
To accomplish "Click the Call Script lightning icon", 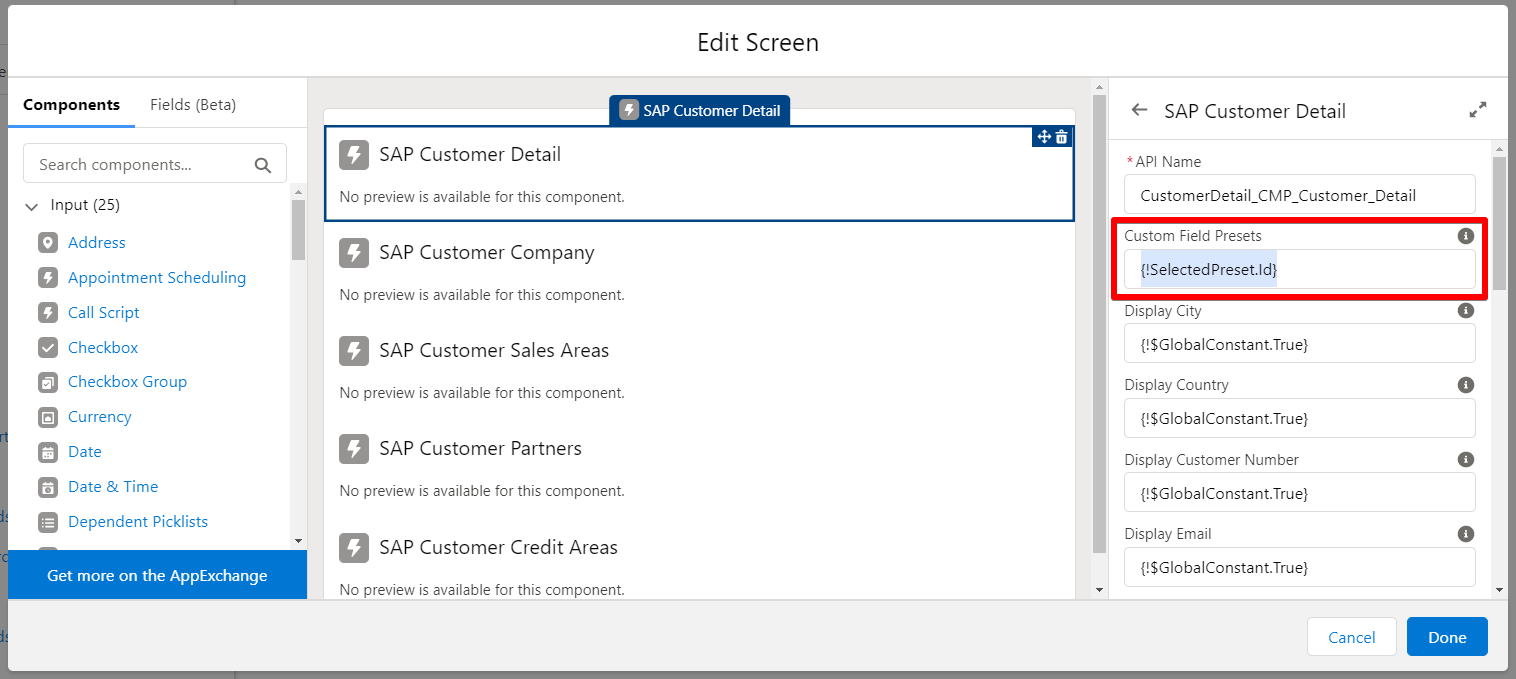I will (48, 313).
